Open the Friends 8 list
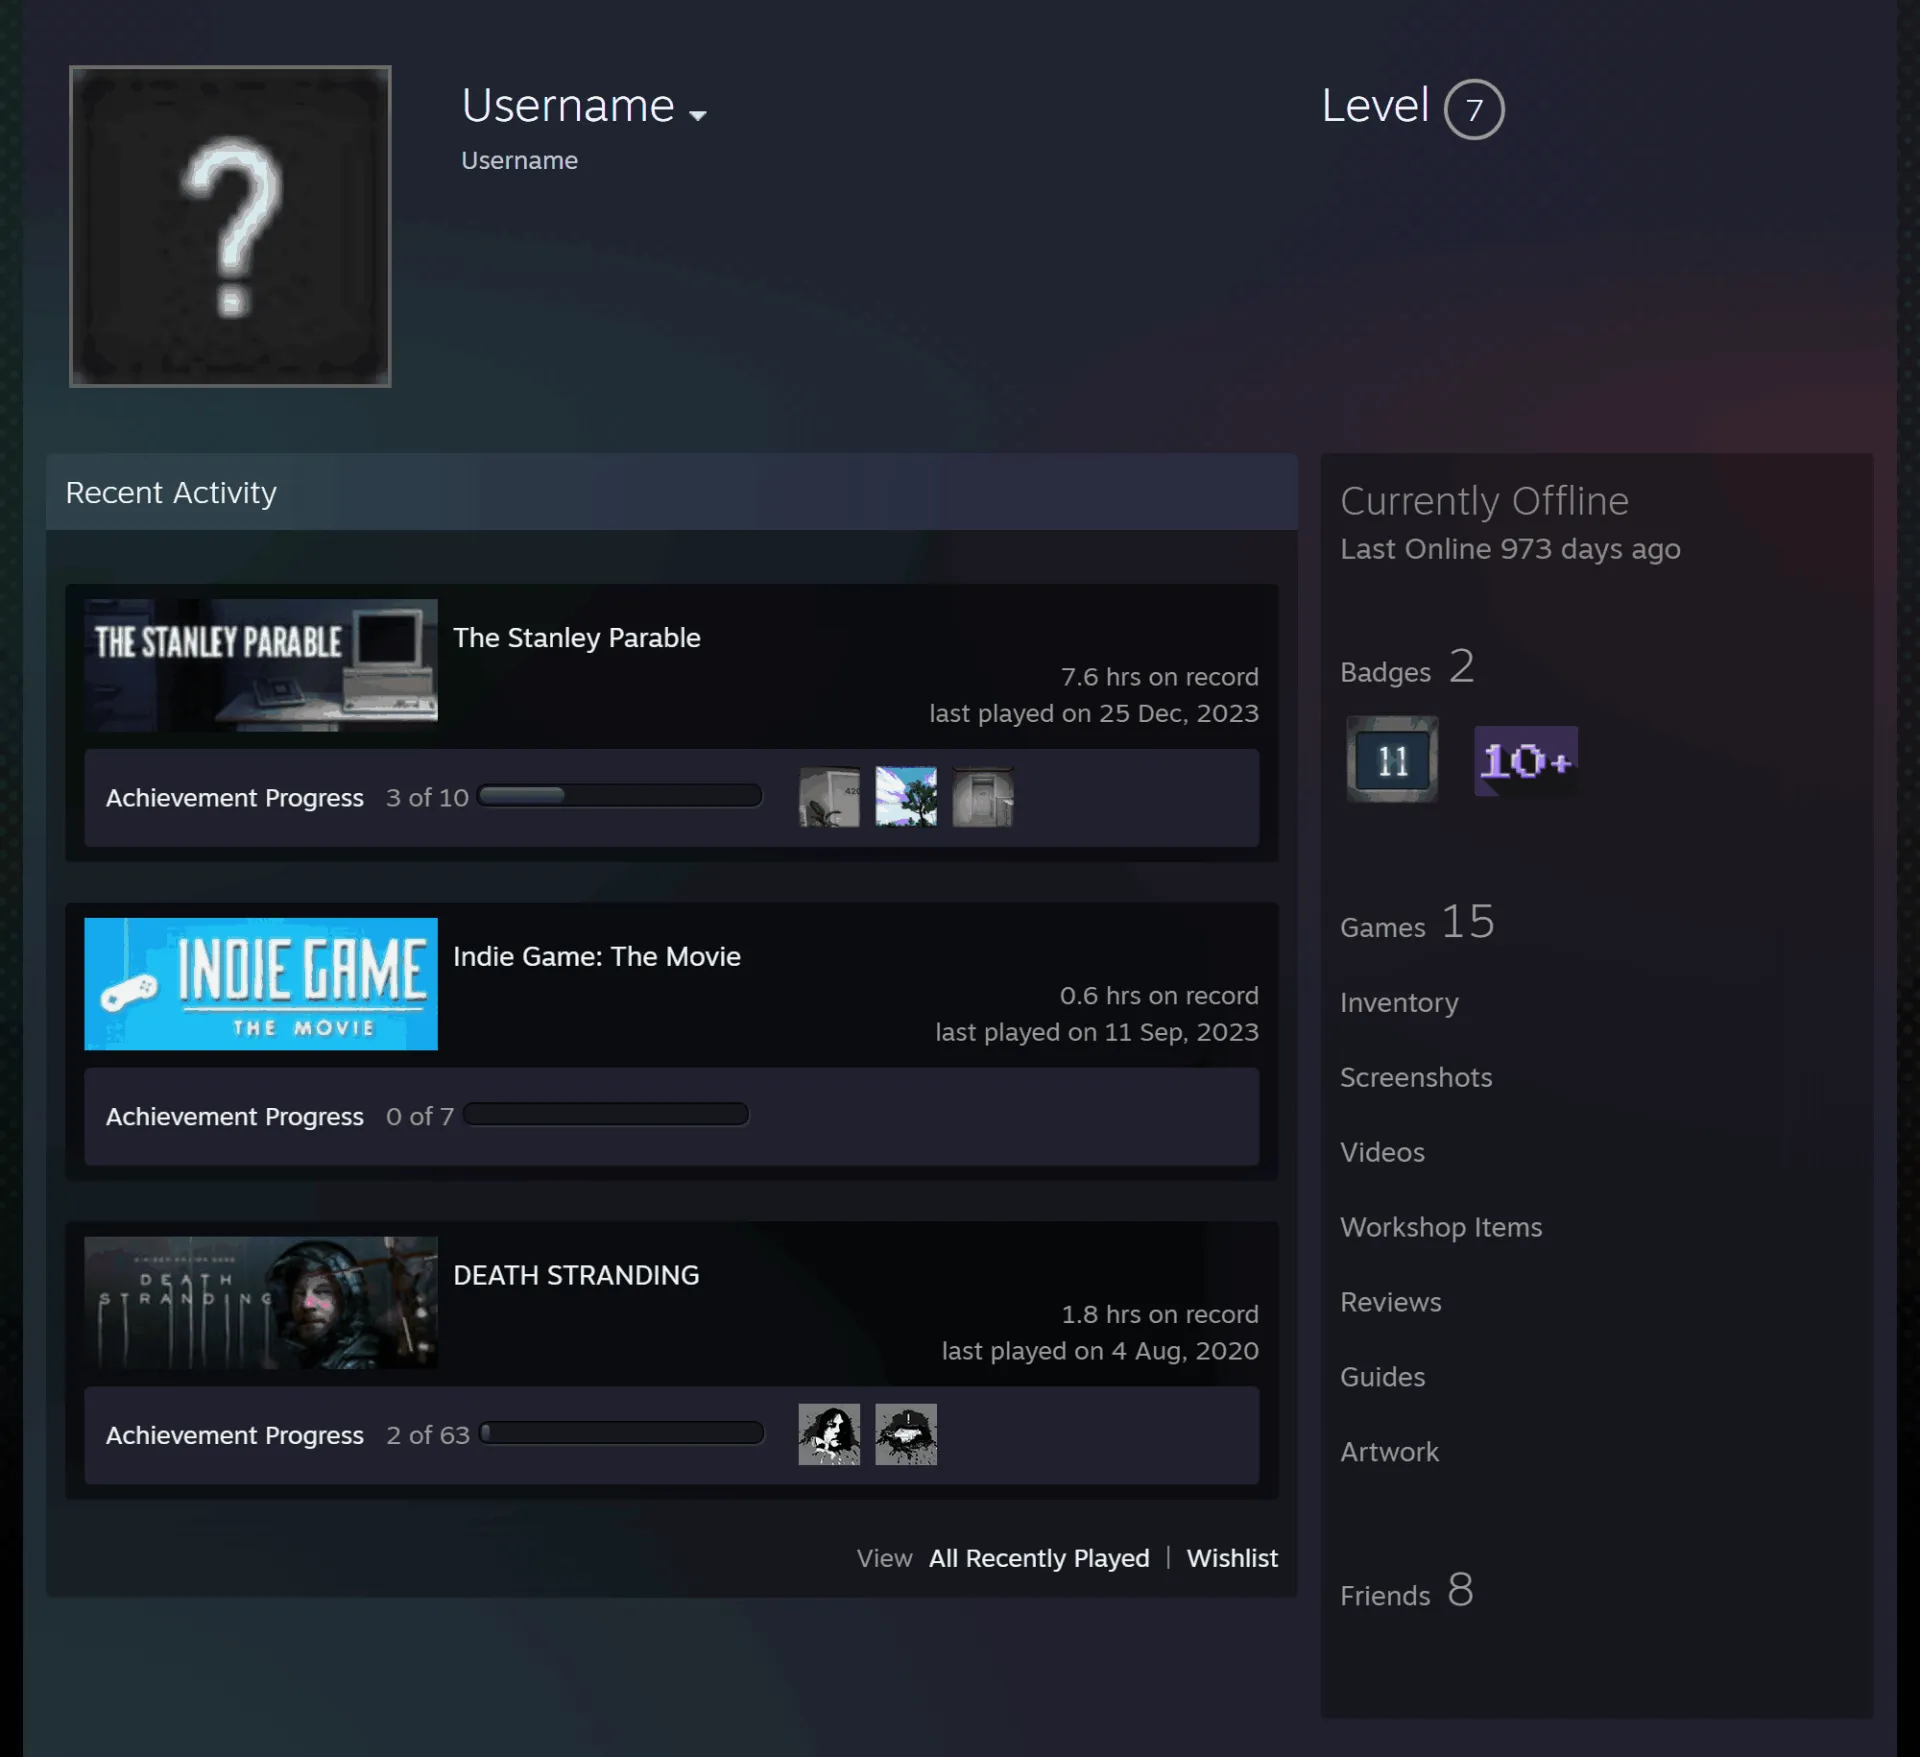The image size is (1920, 1757). coord(1407,1591)
